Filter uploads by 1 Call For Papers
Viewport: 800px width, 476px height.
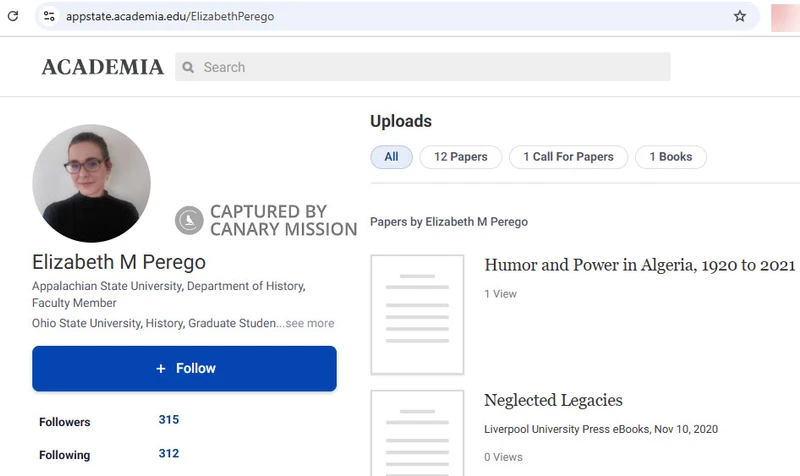[568, 157]
